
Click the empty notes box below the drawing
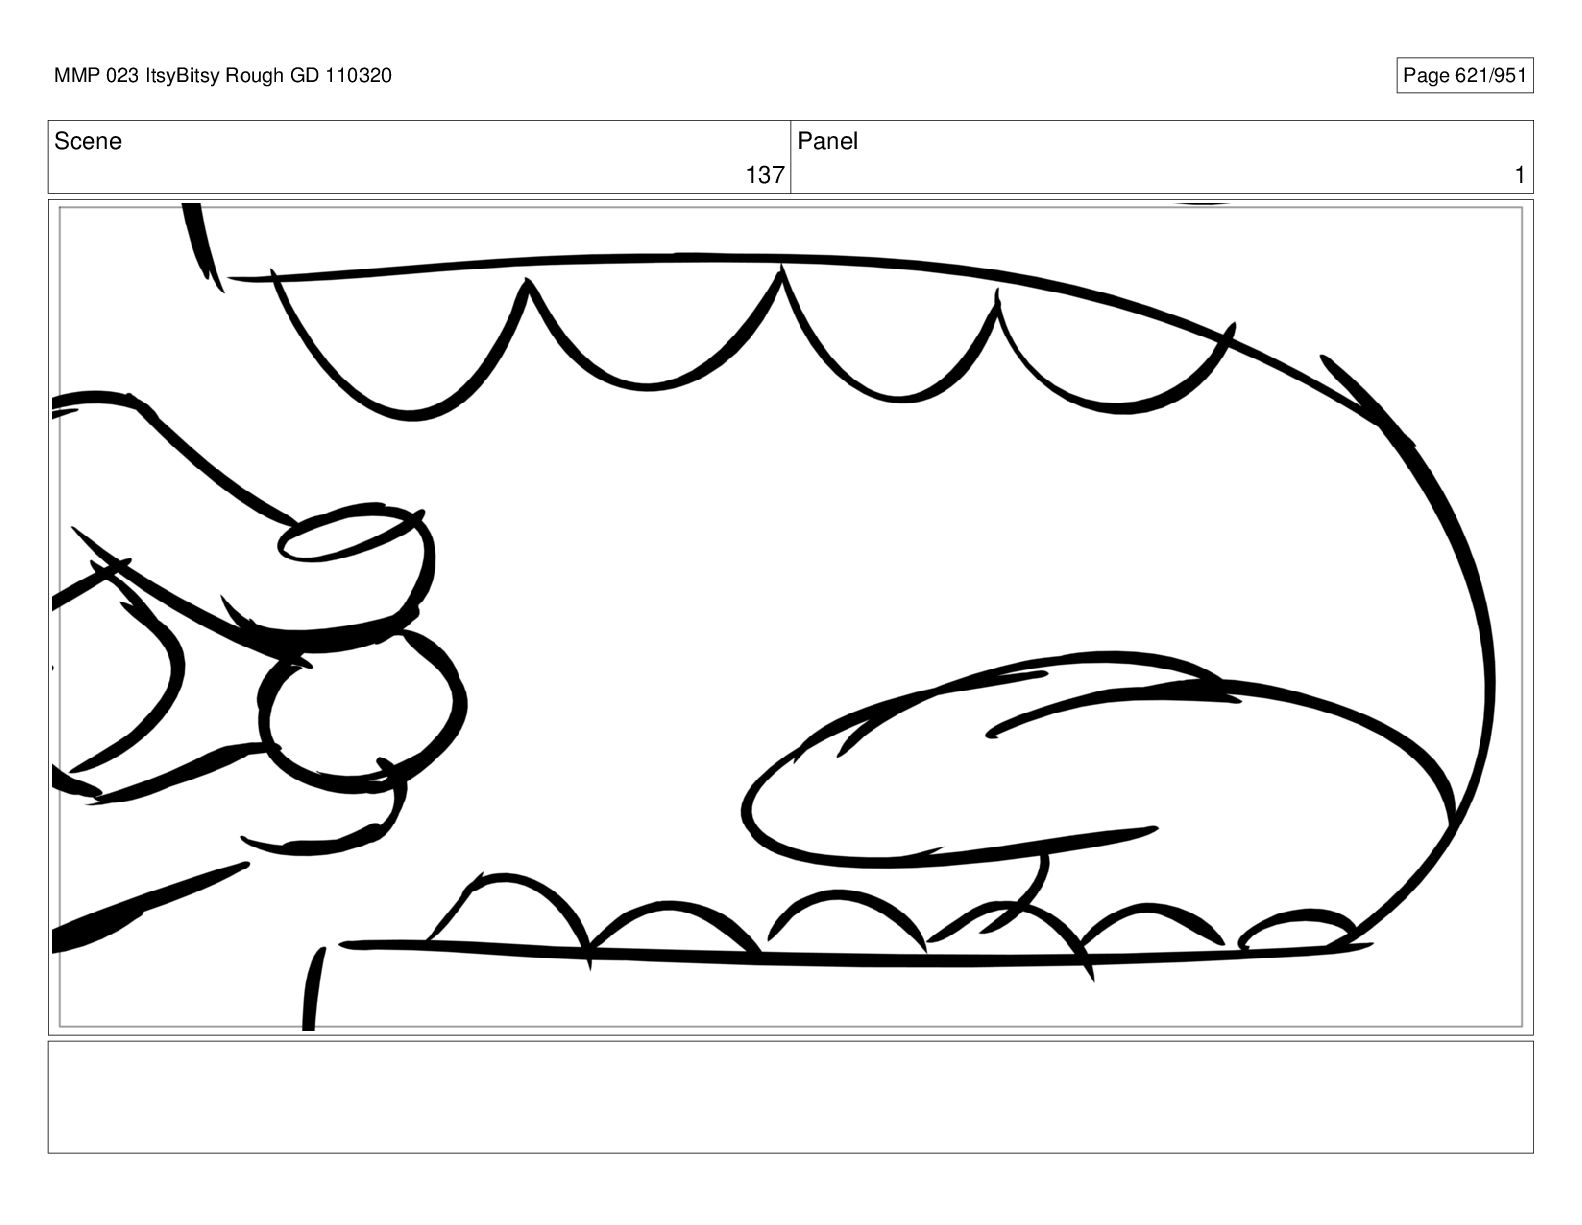(790, 1097)
